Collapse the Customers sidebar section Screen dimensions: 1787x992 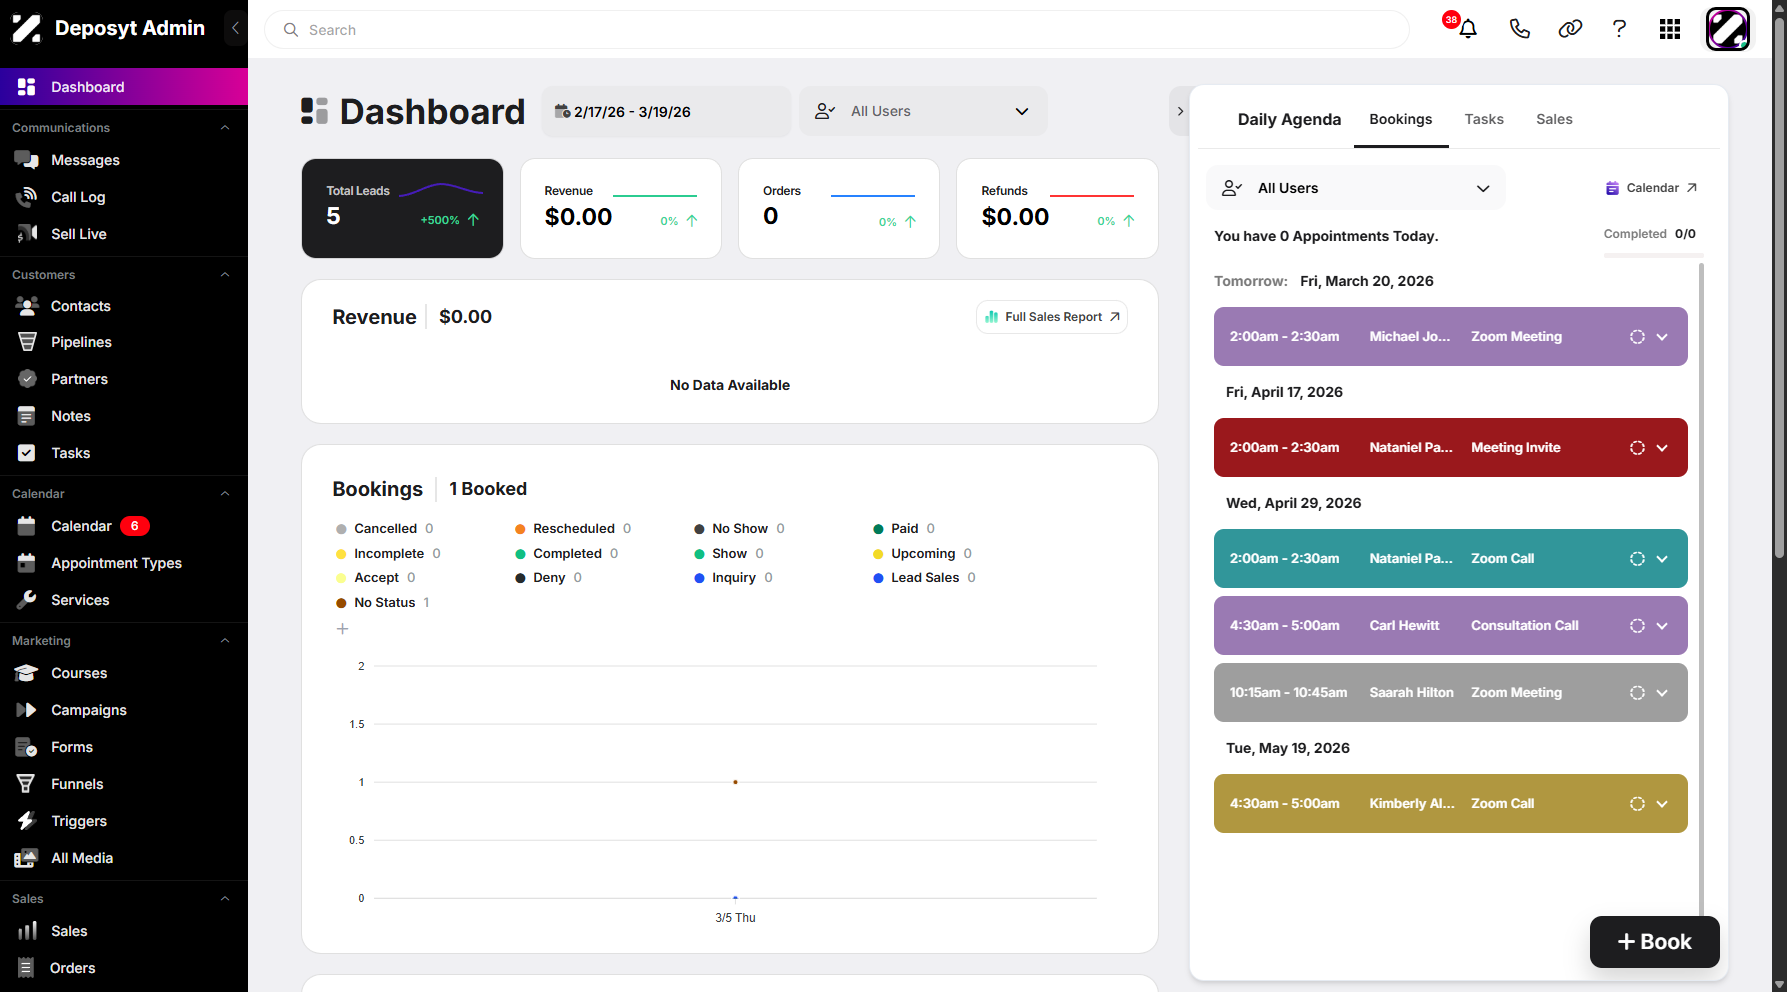point(225,275)
